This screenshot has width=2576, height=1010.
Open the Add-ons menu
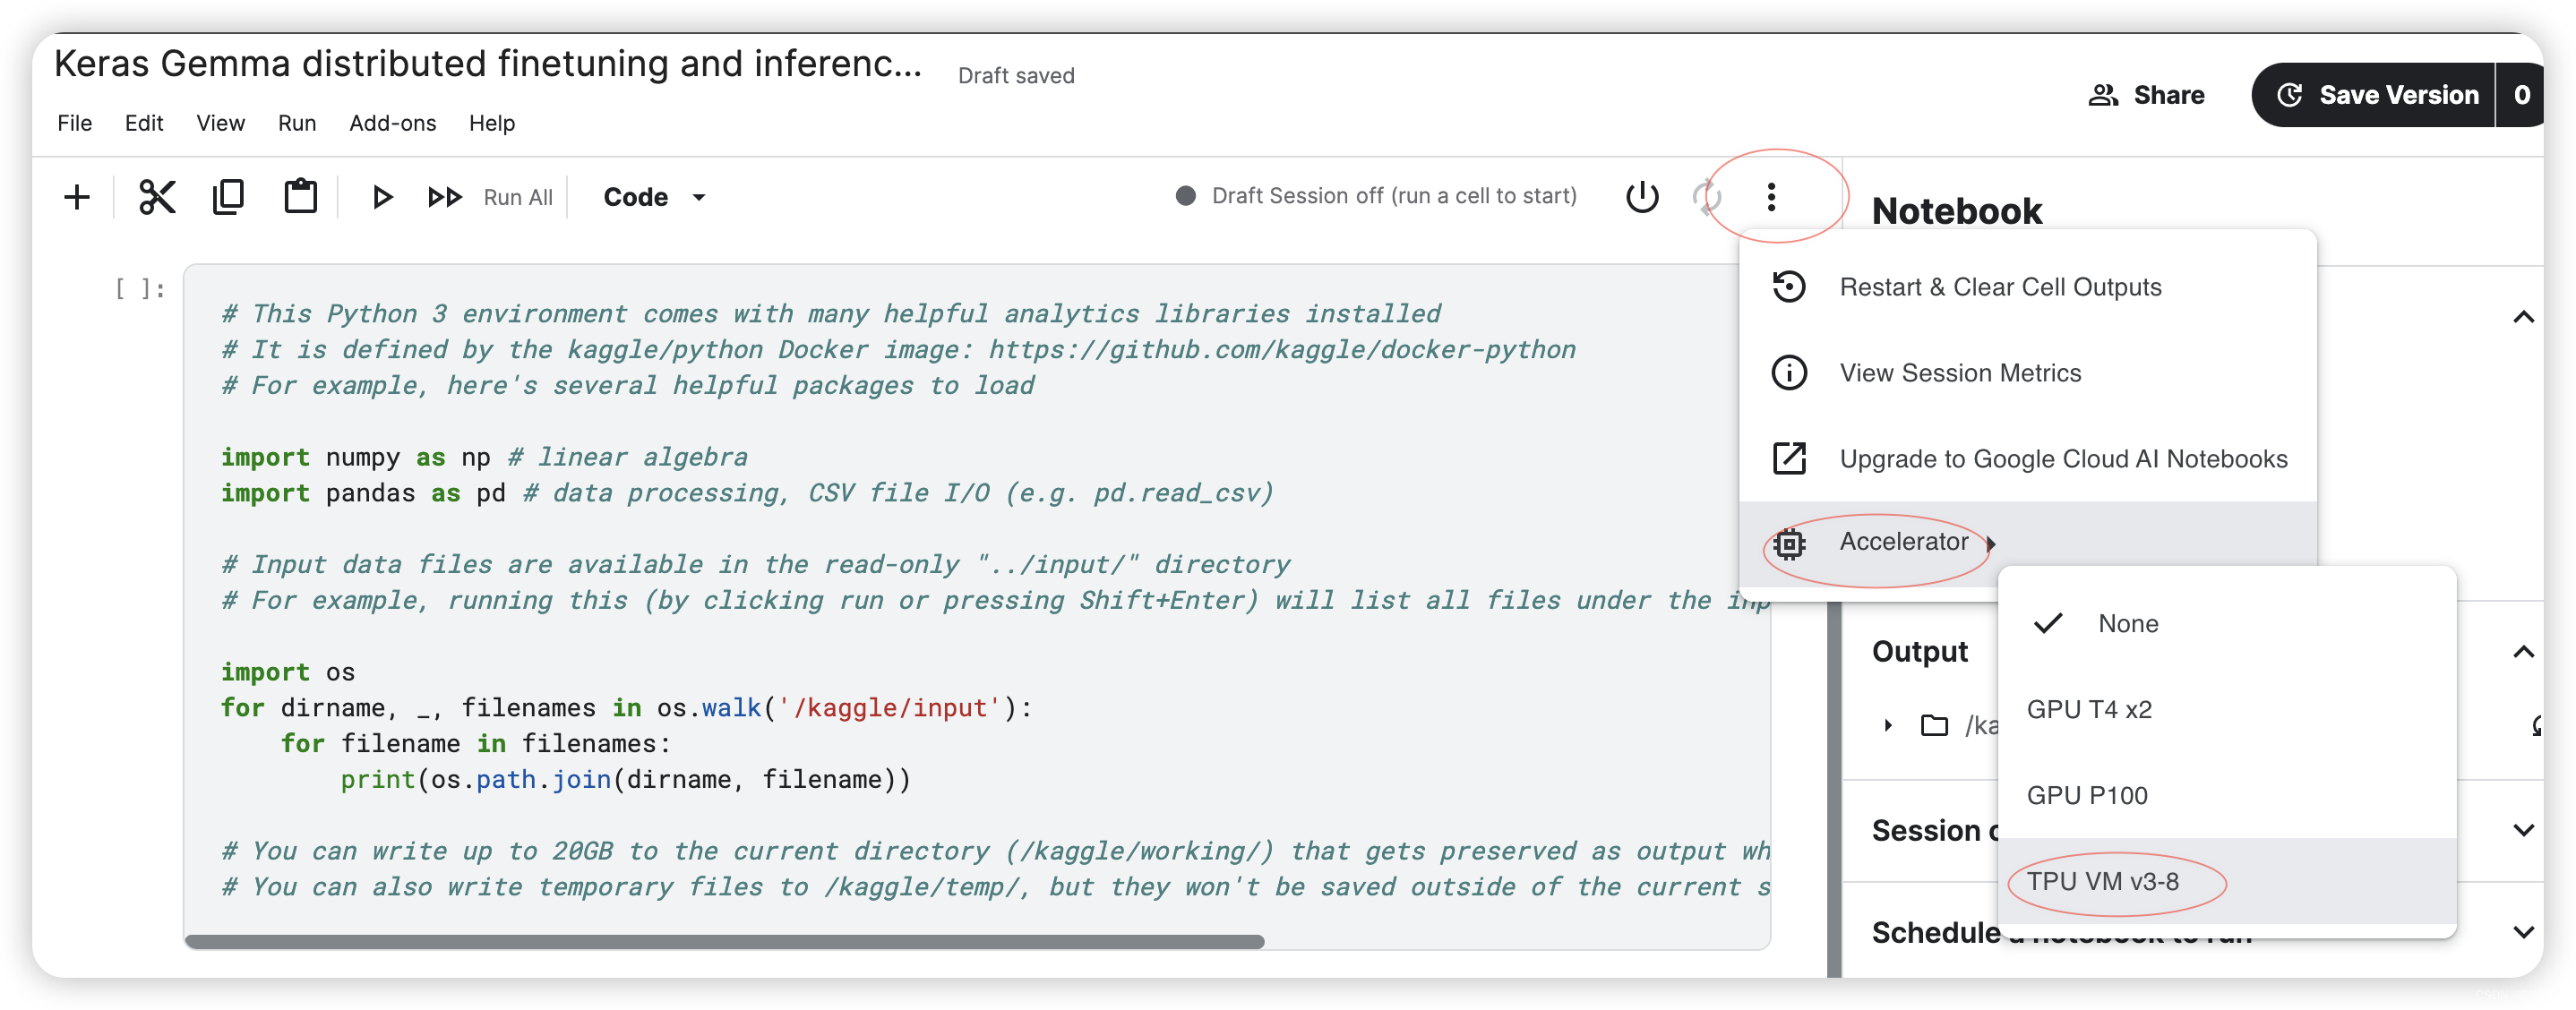point(392,123)
